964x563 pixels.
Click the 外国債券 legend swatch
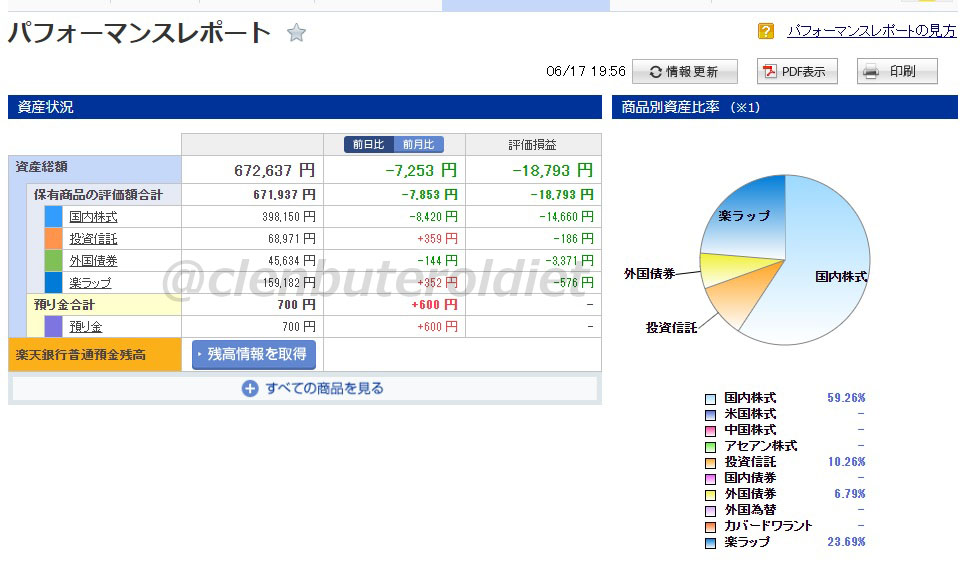coord(710,495)
